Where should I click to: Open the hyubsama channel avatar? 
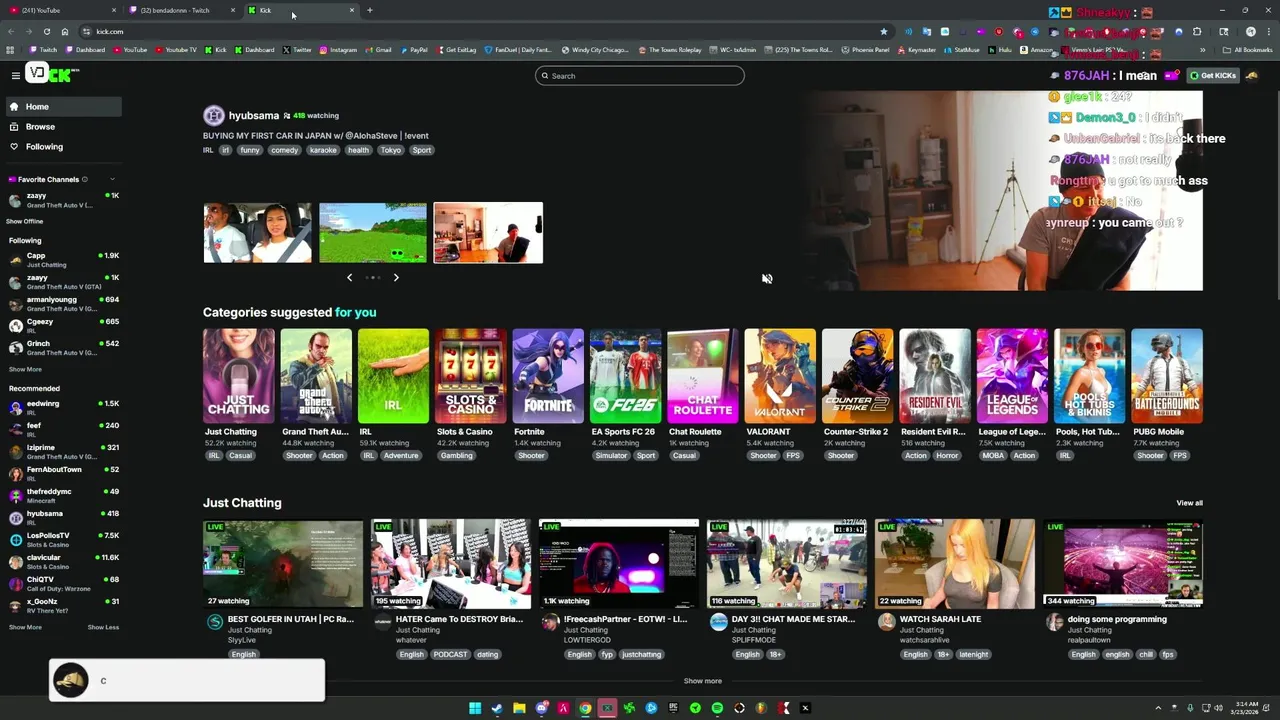point(214,115)
